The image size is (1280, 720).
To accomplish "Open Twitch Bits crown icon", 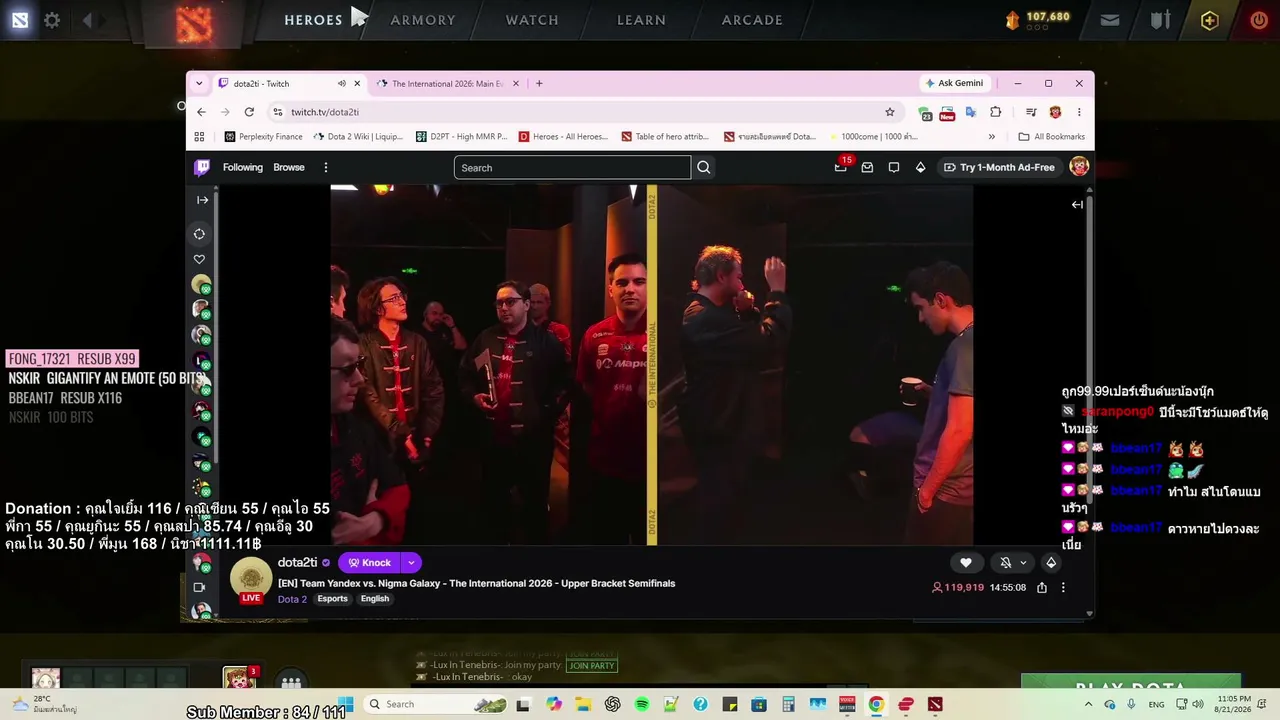I will pos(920,167).
